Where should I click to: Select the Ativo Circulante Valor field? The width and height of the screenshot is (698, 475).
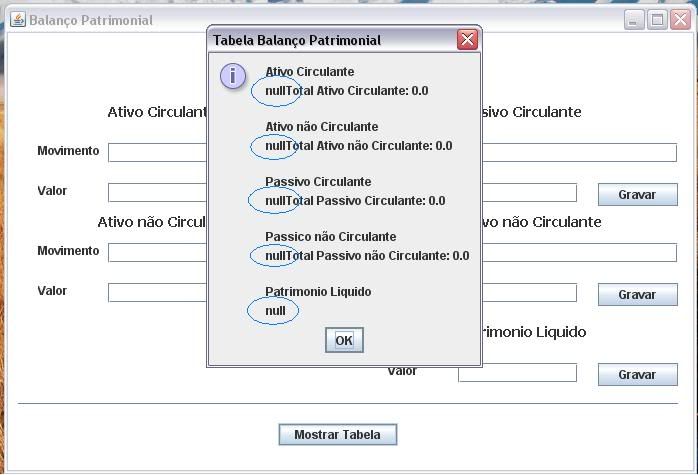pos(157,193)
